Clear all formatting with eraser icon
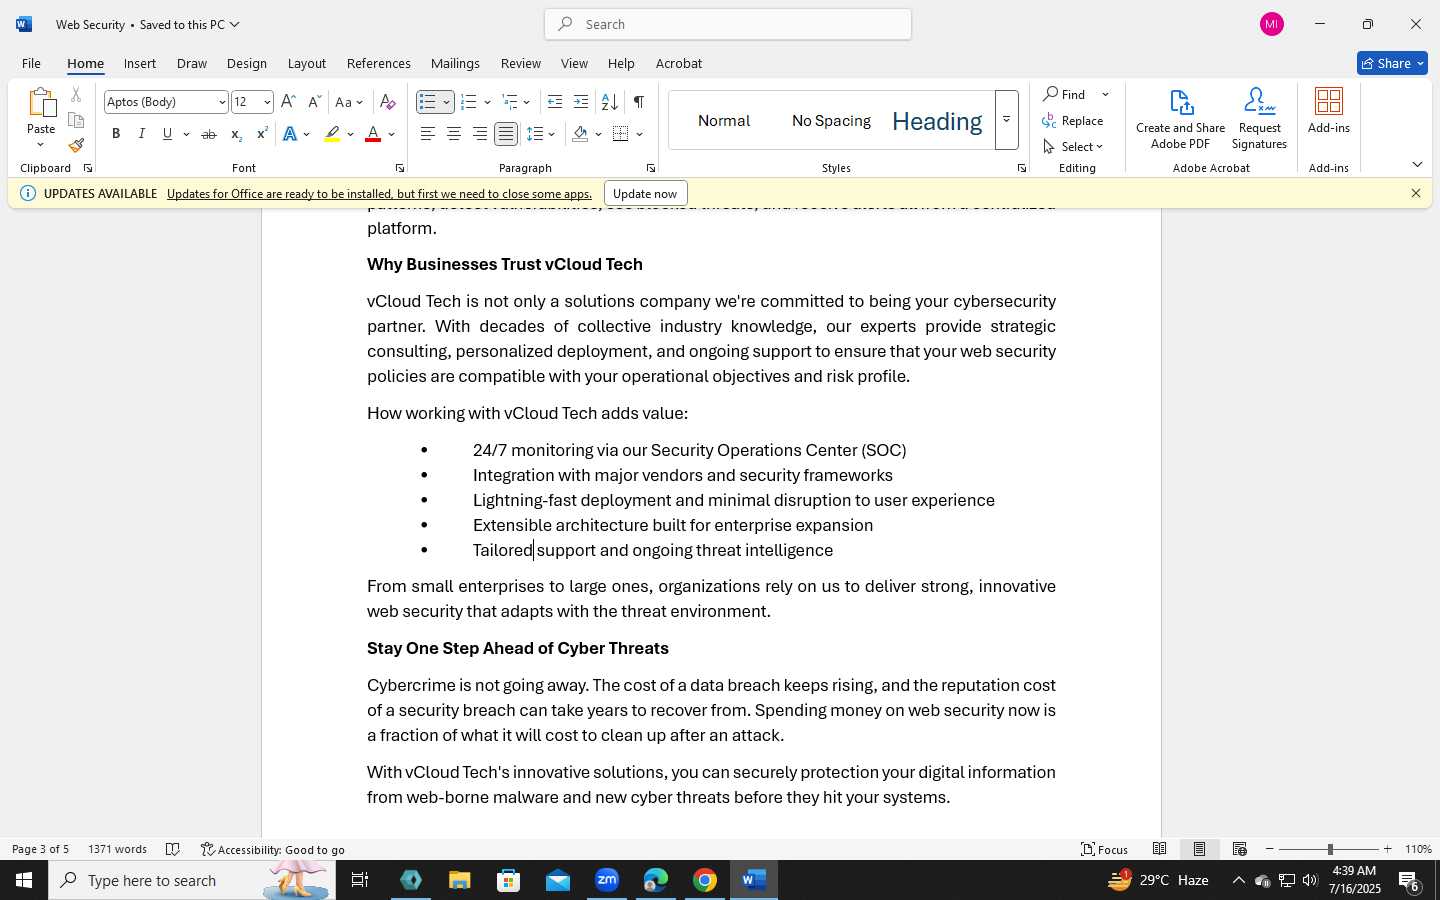The width and height of the screenshot is (1440, 900). pyautogui.click(x=388, y=102)
